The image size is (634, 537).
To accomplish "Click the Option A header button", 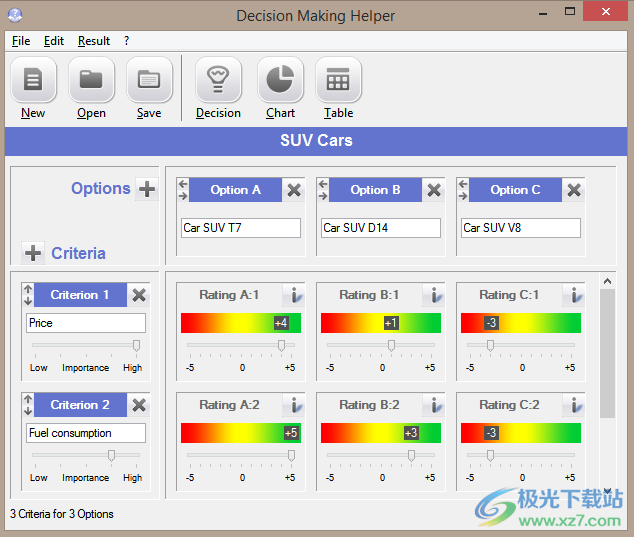I will 235,190.
